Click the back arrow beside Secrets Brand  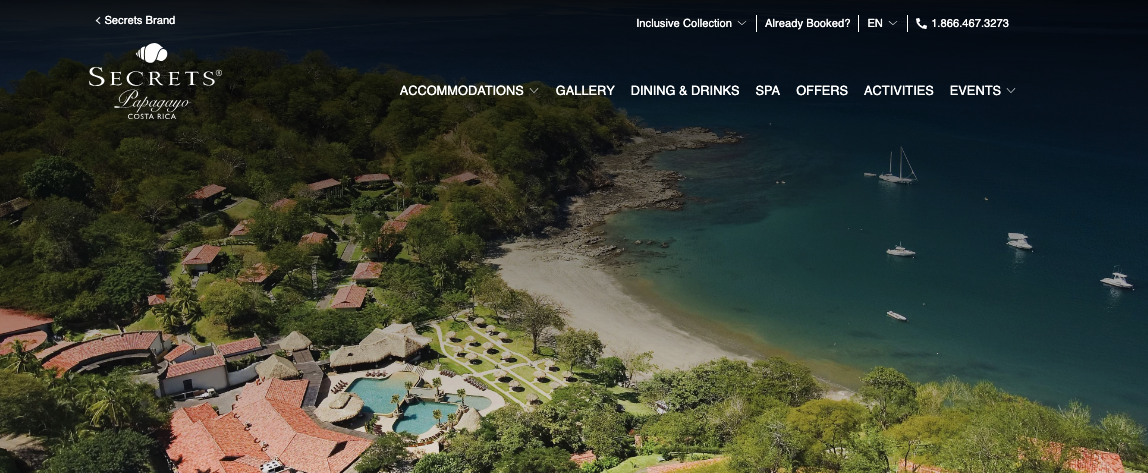pos(98,21)
